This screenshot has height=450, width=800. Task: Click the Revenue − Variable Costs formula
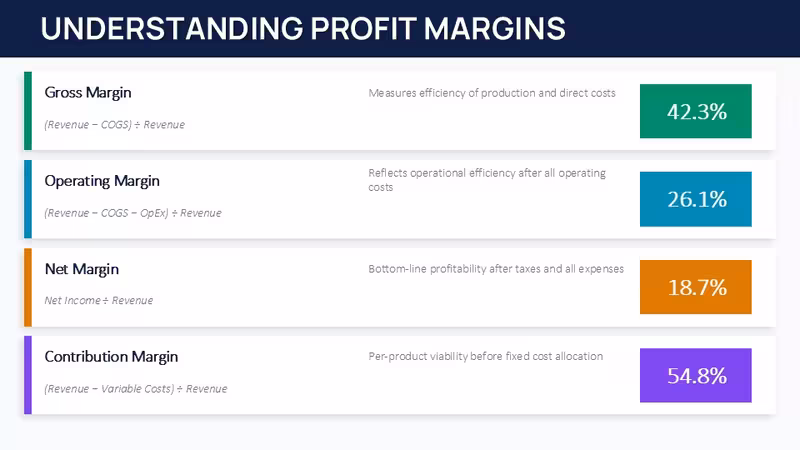(x=136, y=389)
